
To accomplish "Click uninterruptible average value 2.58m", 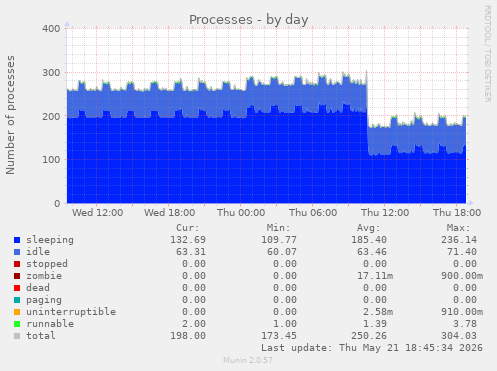I will coord(378,312).
